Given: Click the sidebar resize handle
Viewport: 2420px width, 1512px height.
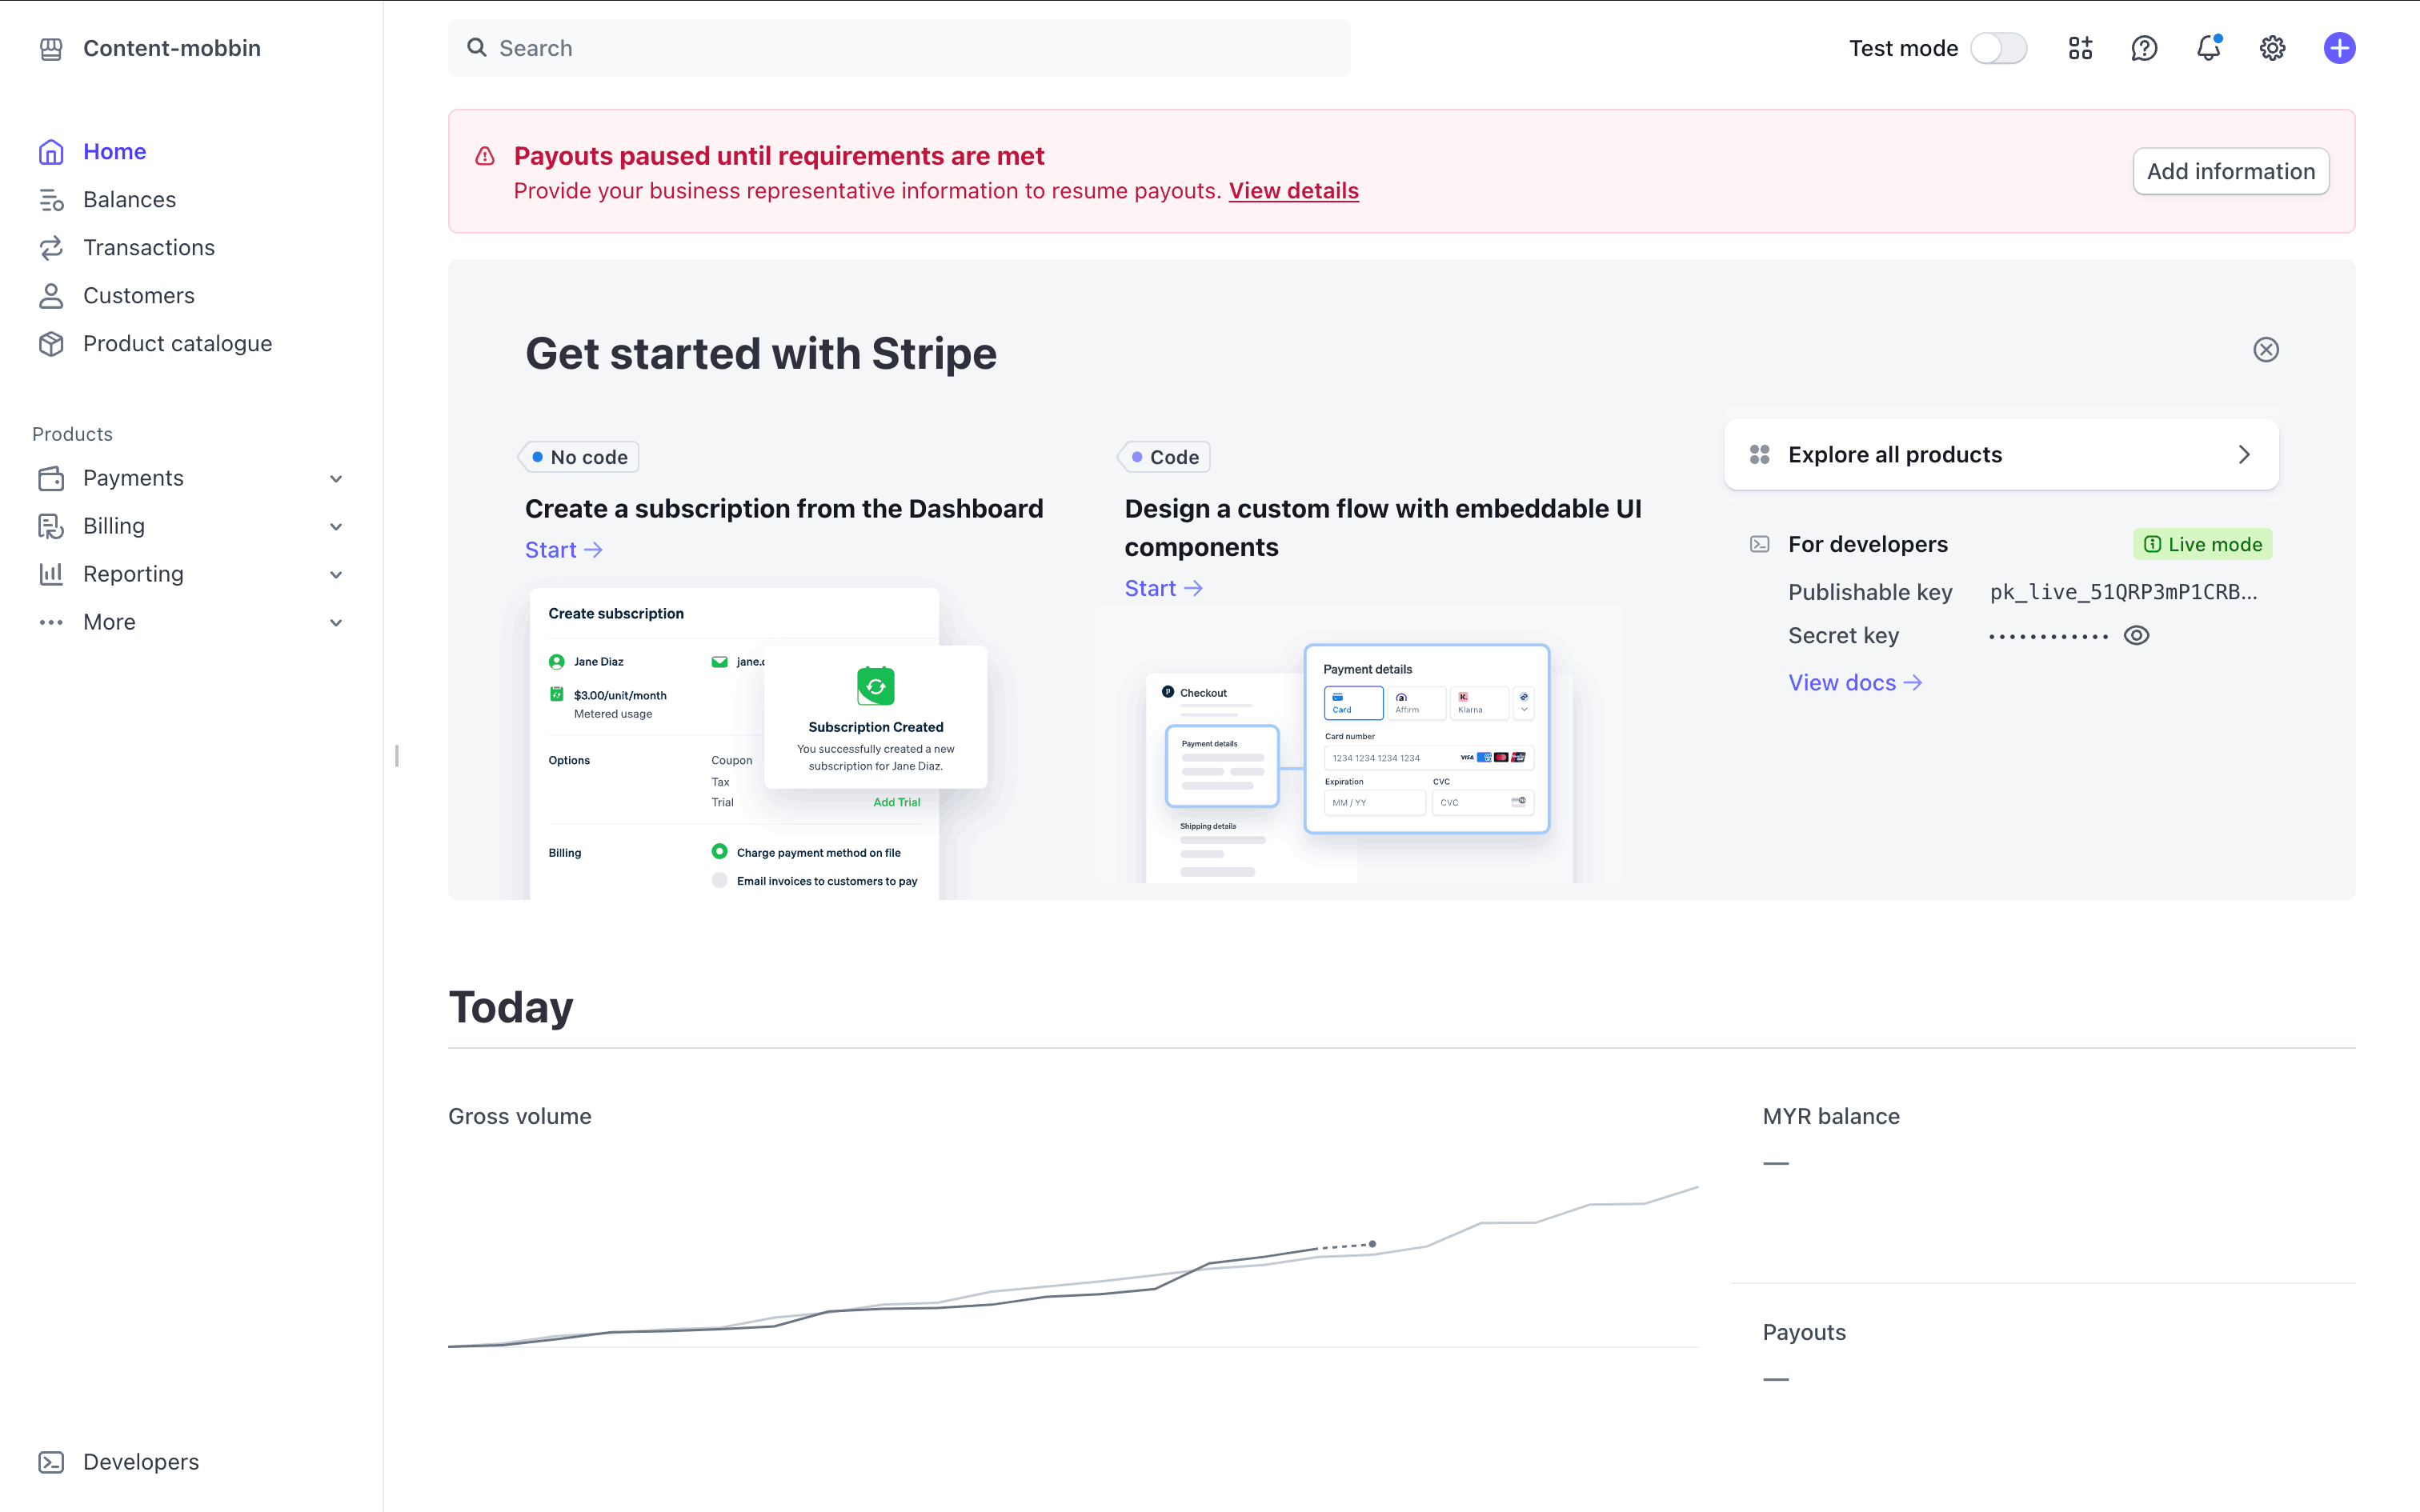Looking at the screenshot, I should click(x=397, y=756).
